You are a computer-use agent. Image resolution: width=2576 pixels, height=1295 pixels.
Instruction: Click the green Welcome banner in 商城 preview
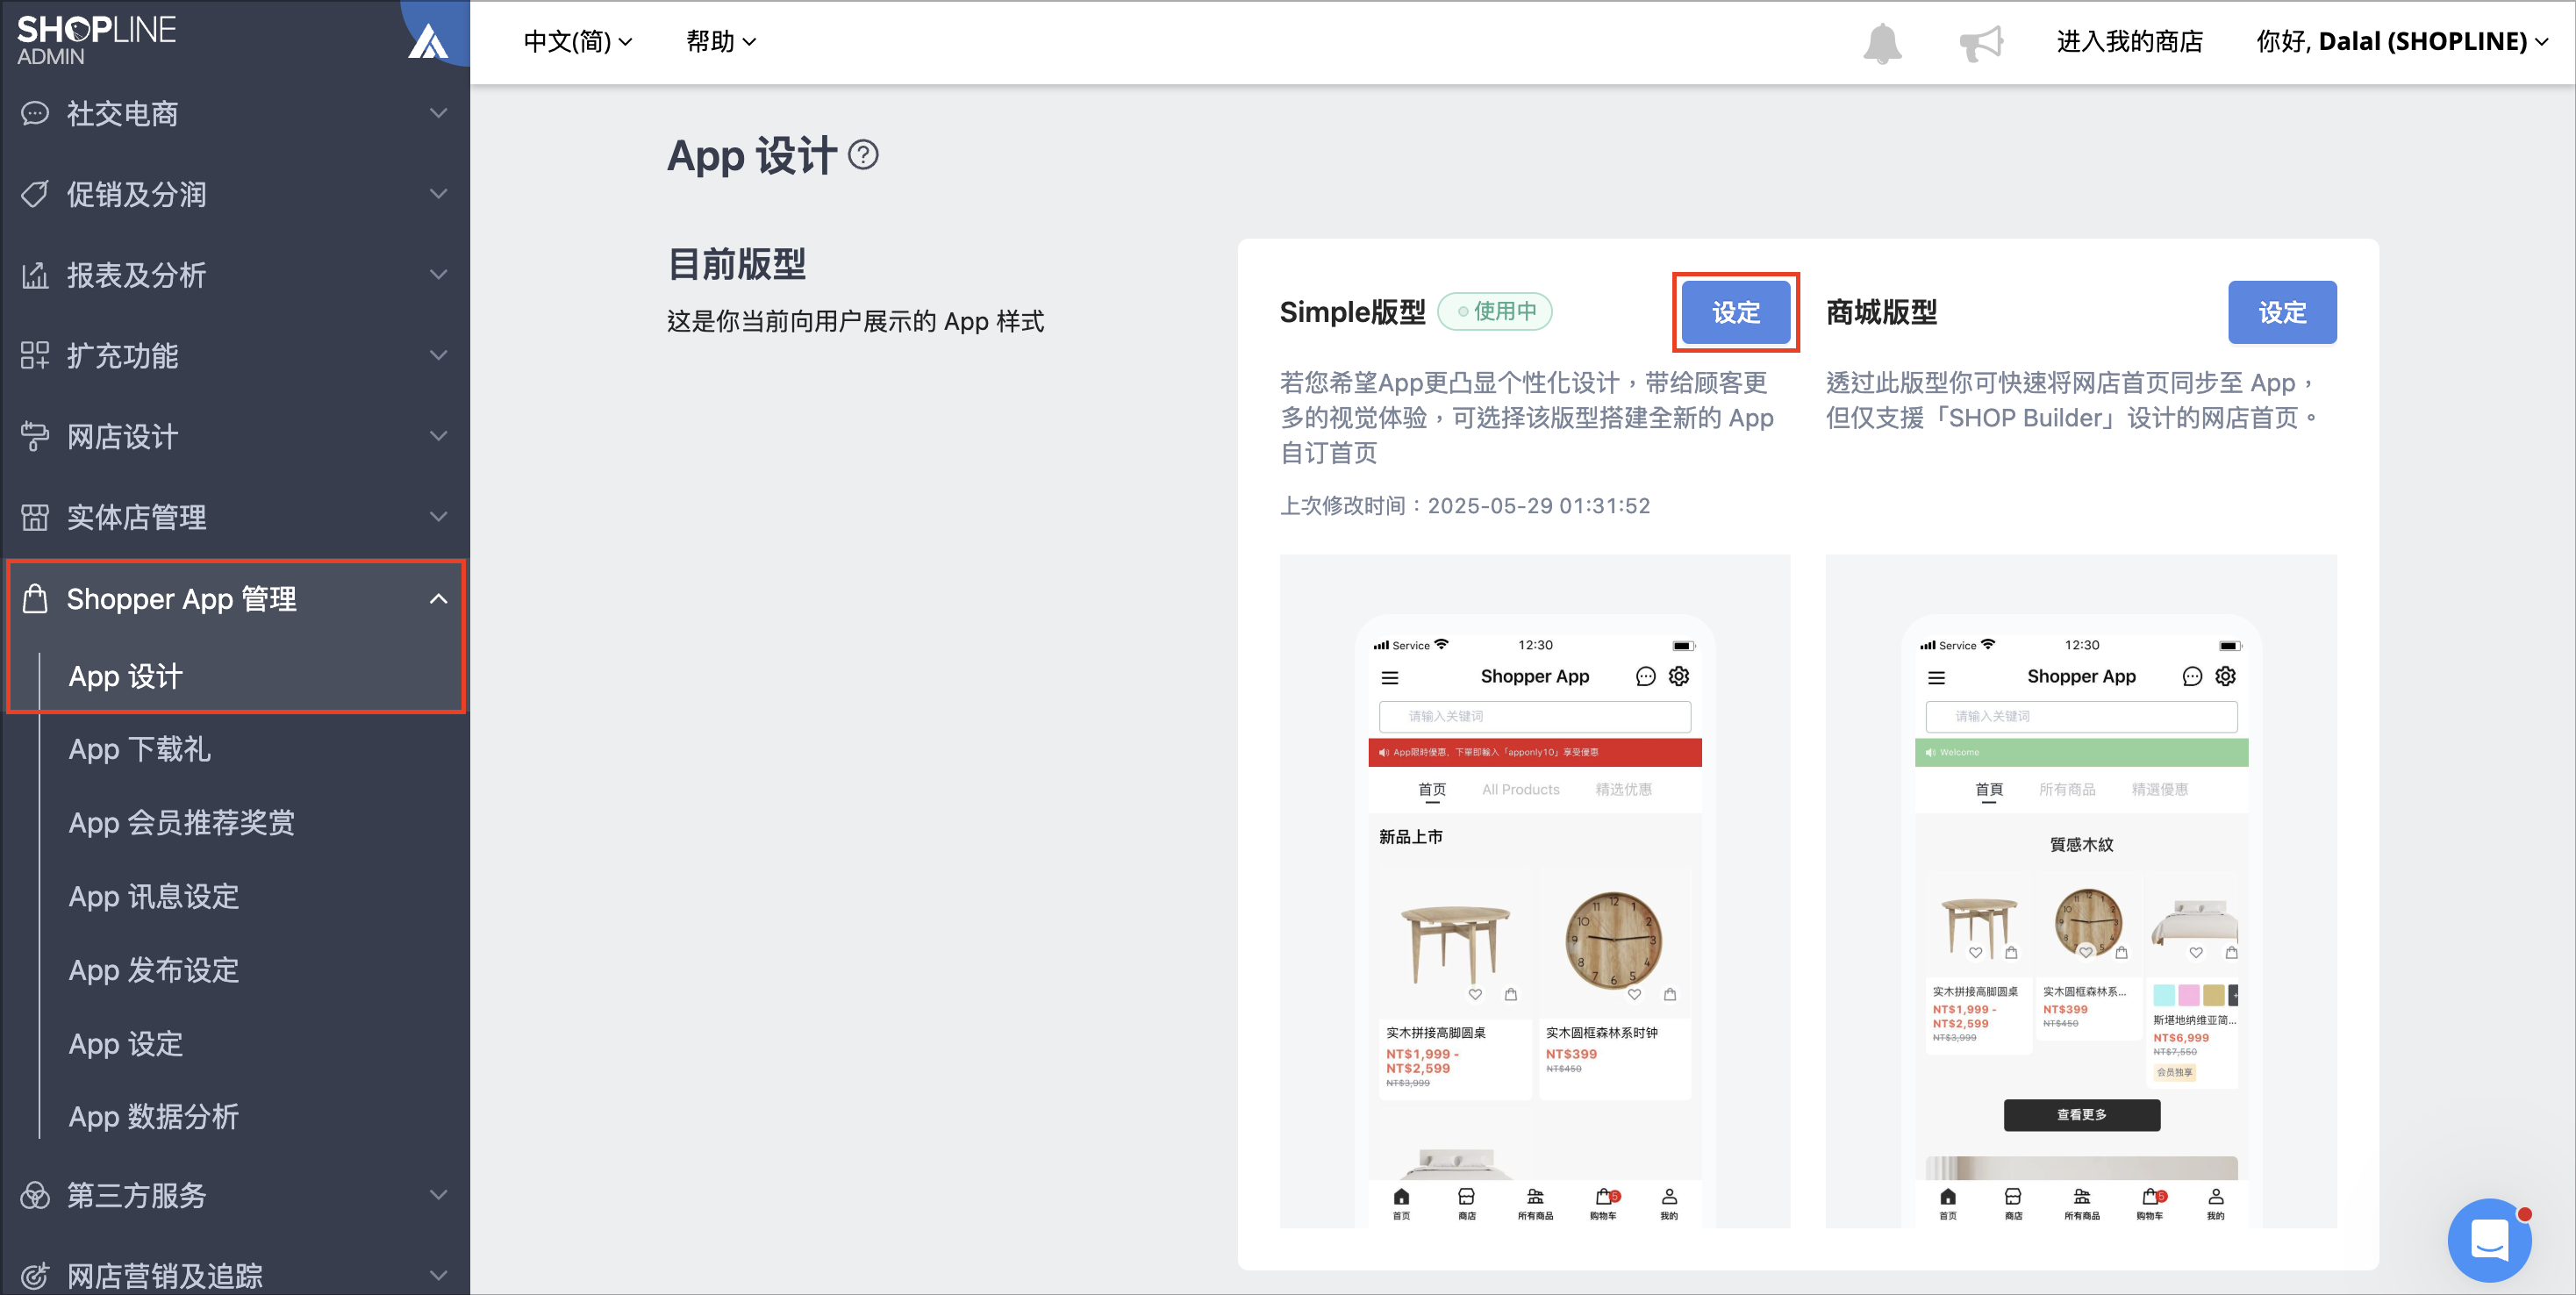tap(2082, 752)
